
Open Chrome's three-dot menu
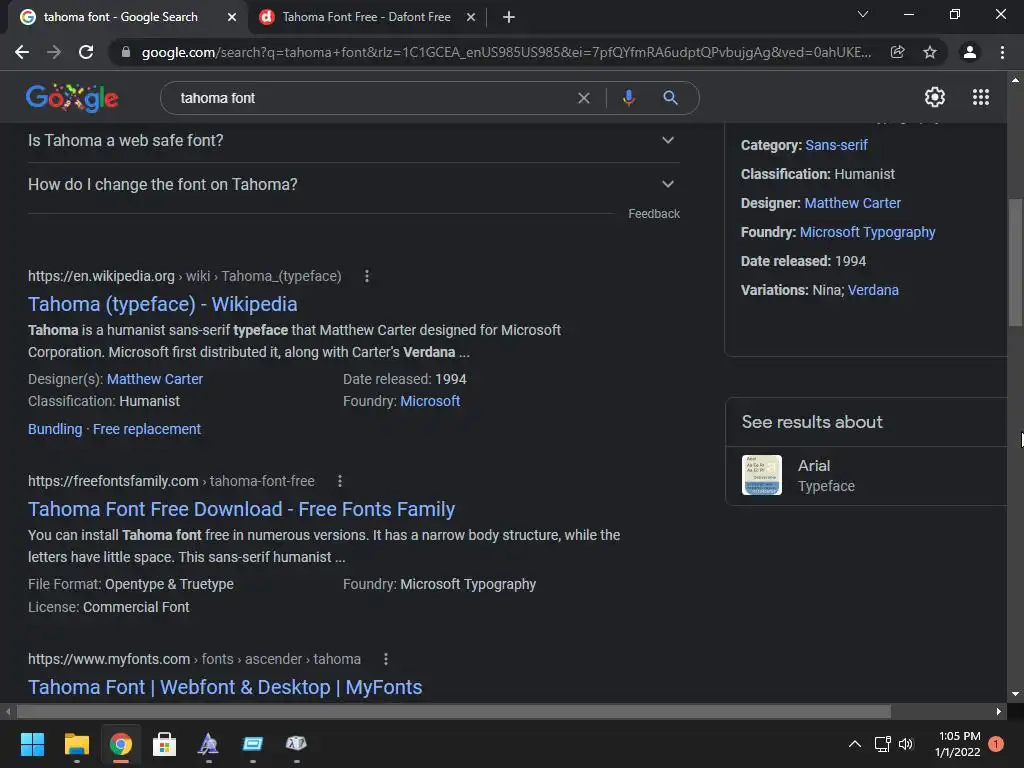1002,52
